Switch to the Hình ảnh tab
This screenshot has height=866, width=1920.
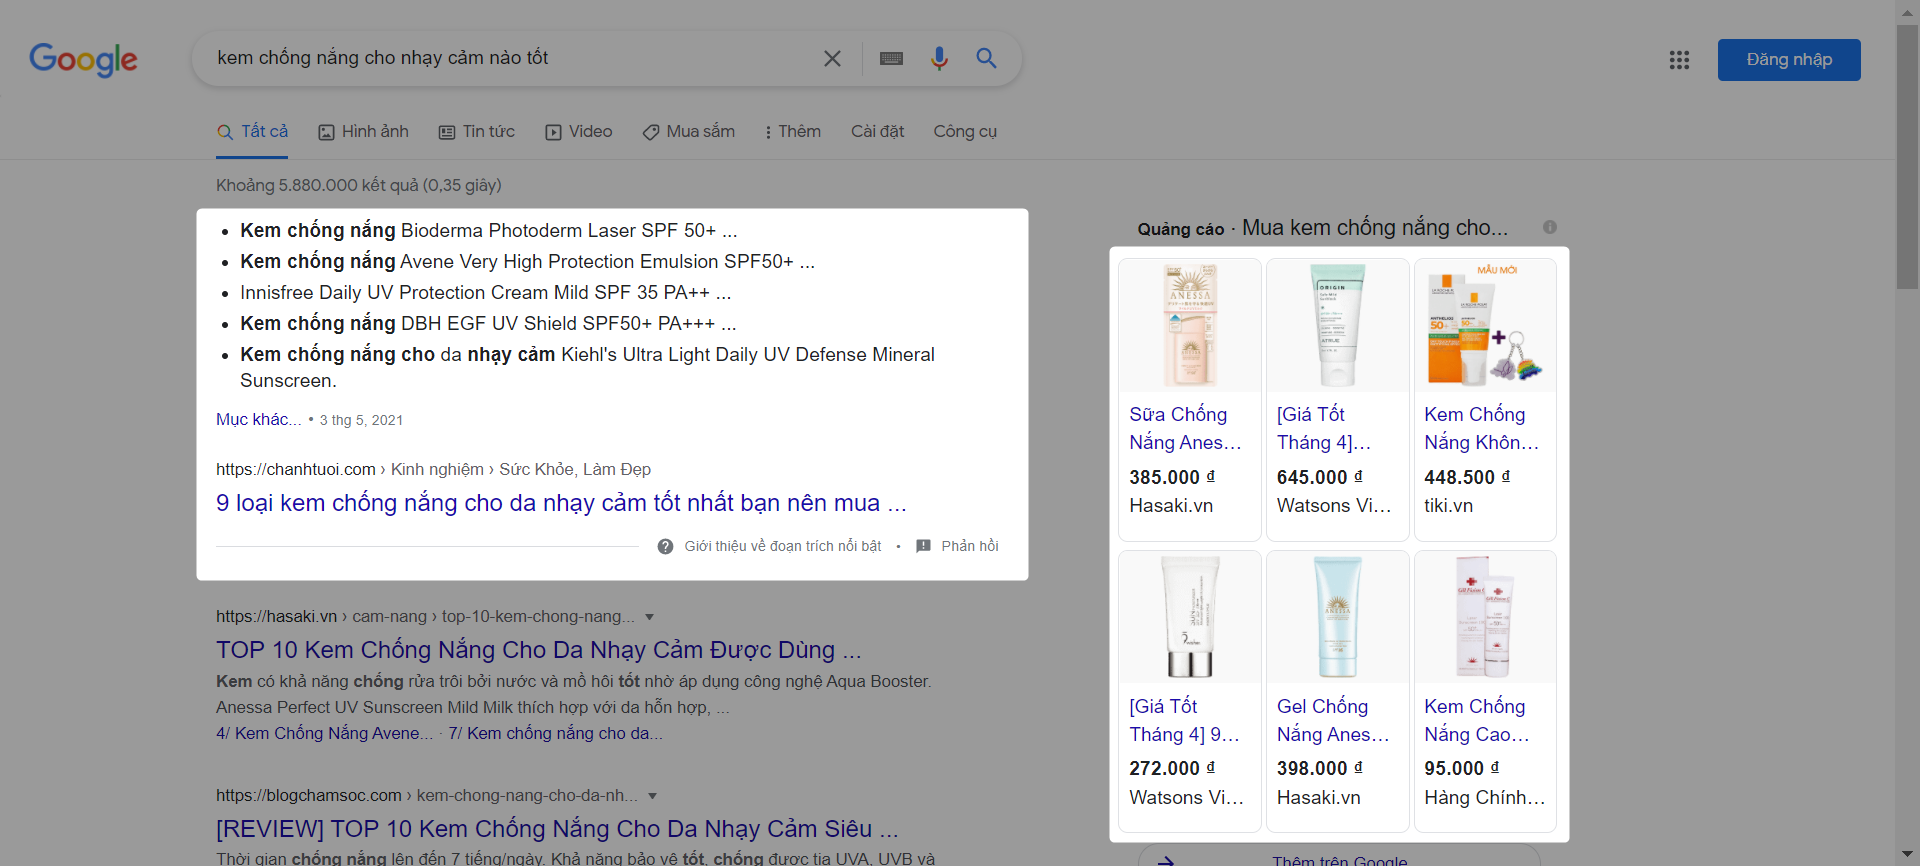click(363, 132)
